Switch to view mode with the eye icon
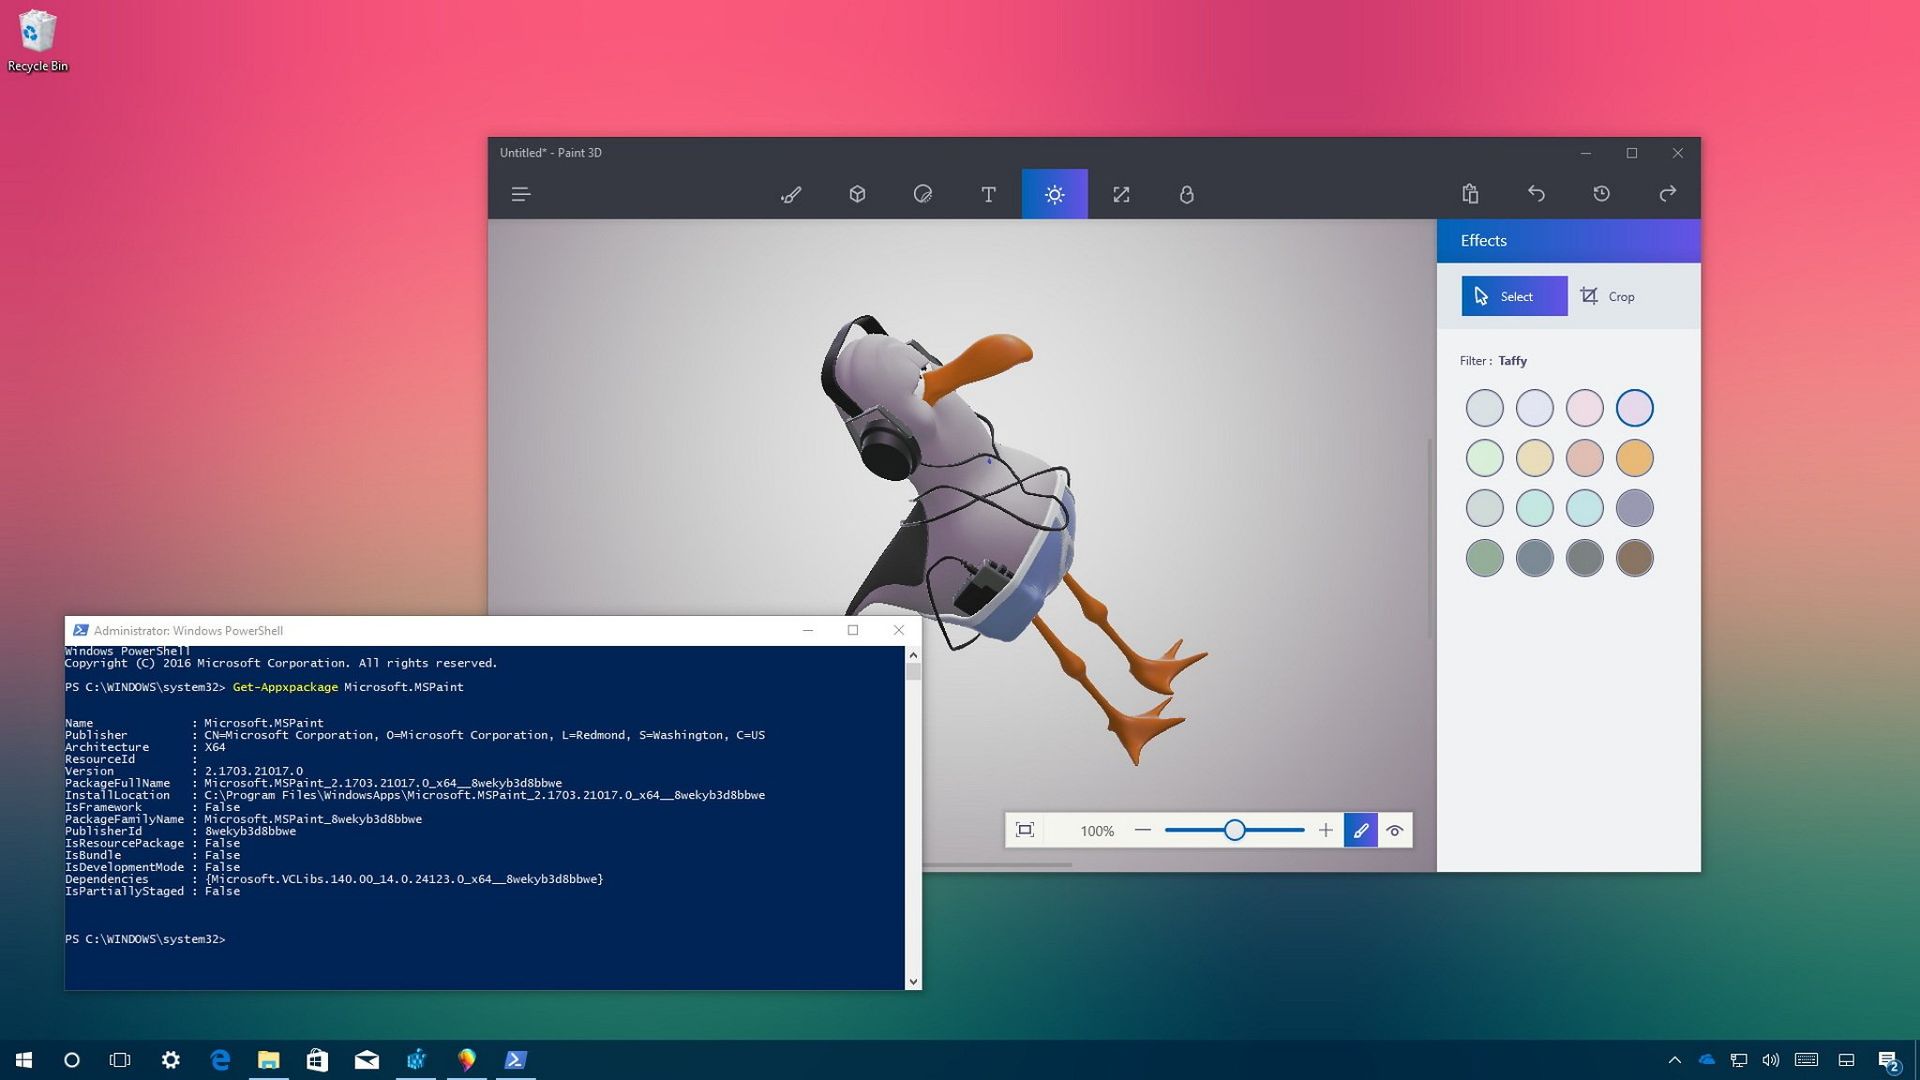This screenshot has height=1080, width=1920. click(1395, 830)
